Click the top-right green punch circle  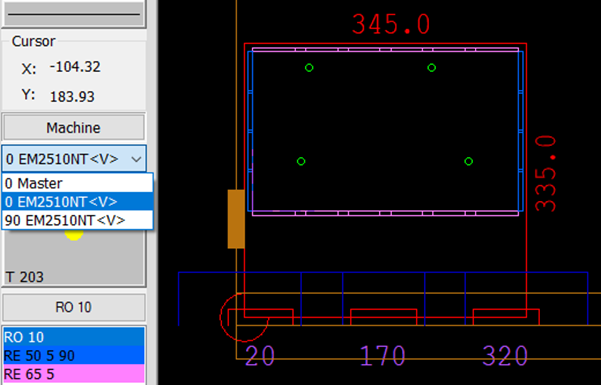click(x=432, y=68)
